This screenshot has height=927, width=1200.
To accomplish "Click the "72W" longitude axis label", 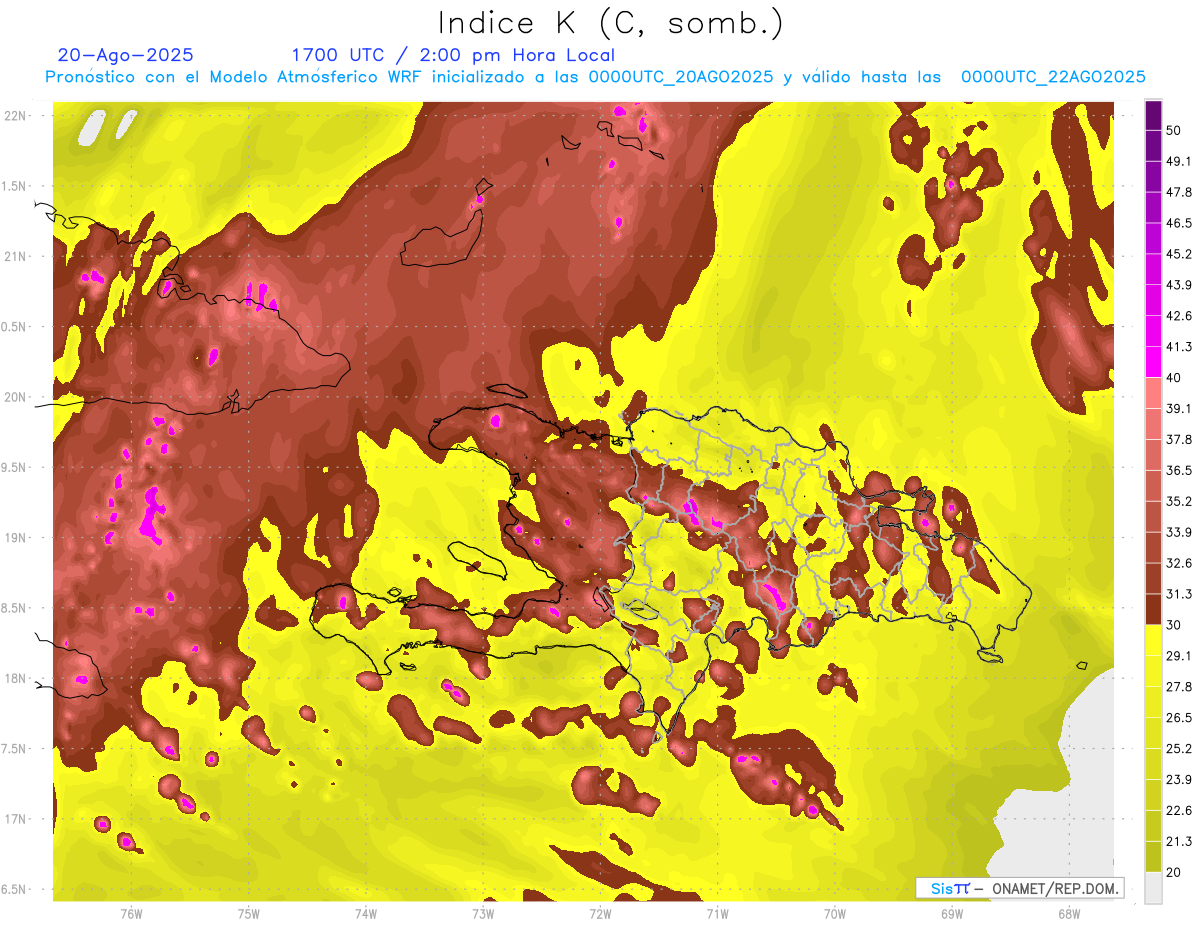I will point(600,913).
